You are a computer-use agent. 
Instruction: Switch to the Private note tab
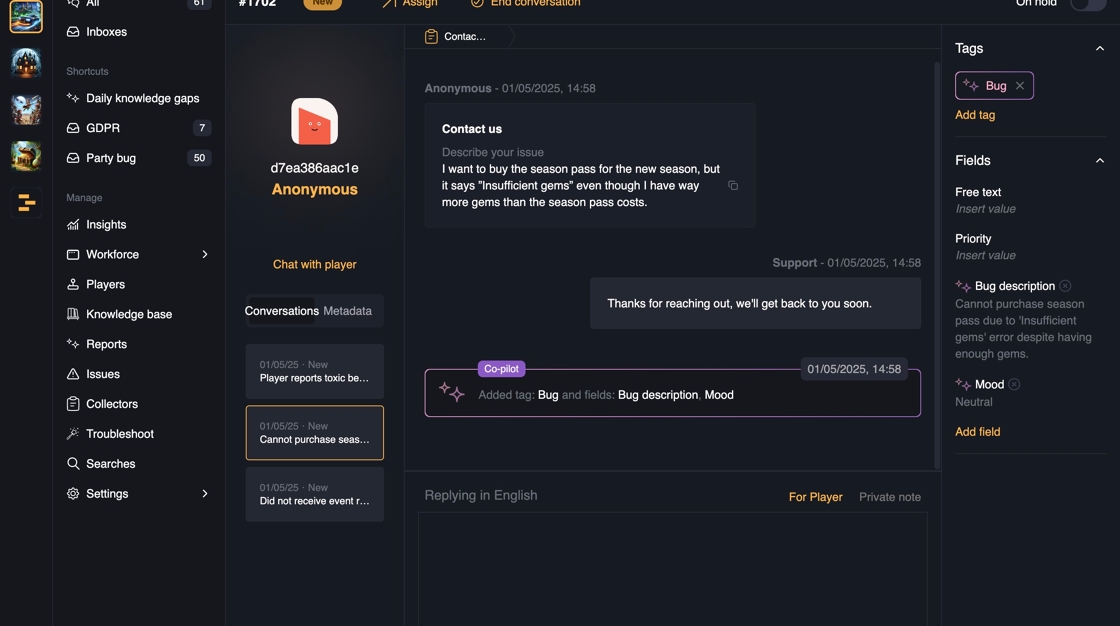[889, 497]
